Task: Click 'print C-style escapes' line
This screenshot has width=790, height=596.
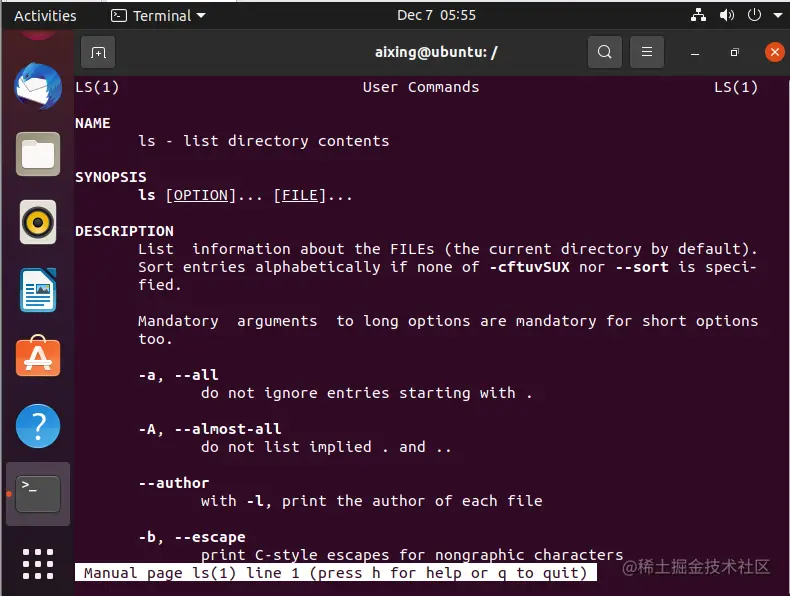Action: (412, 555)
